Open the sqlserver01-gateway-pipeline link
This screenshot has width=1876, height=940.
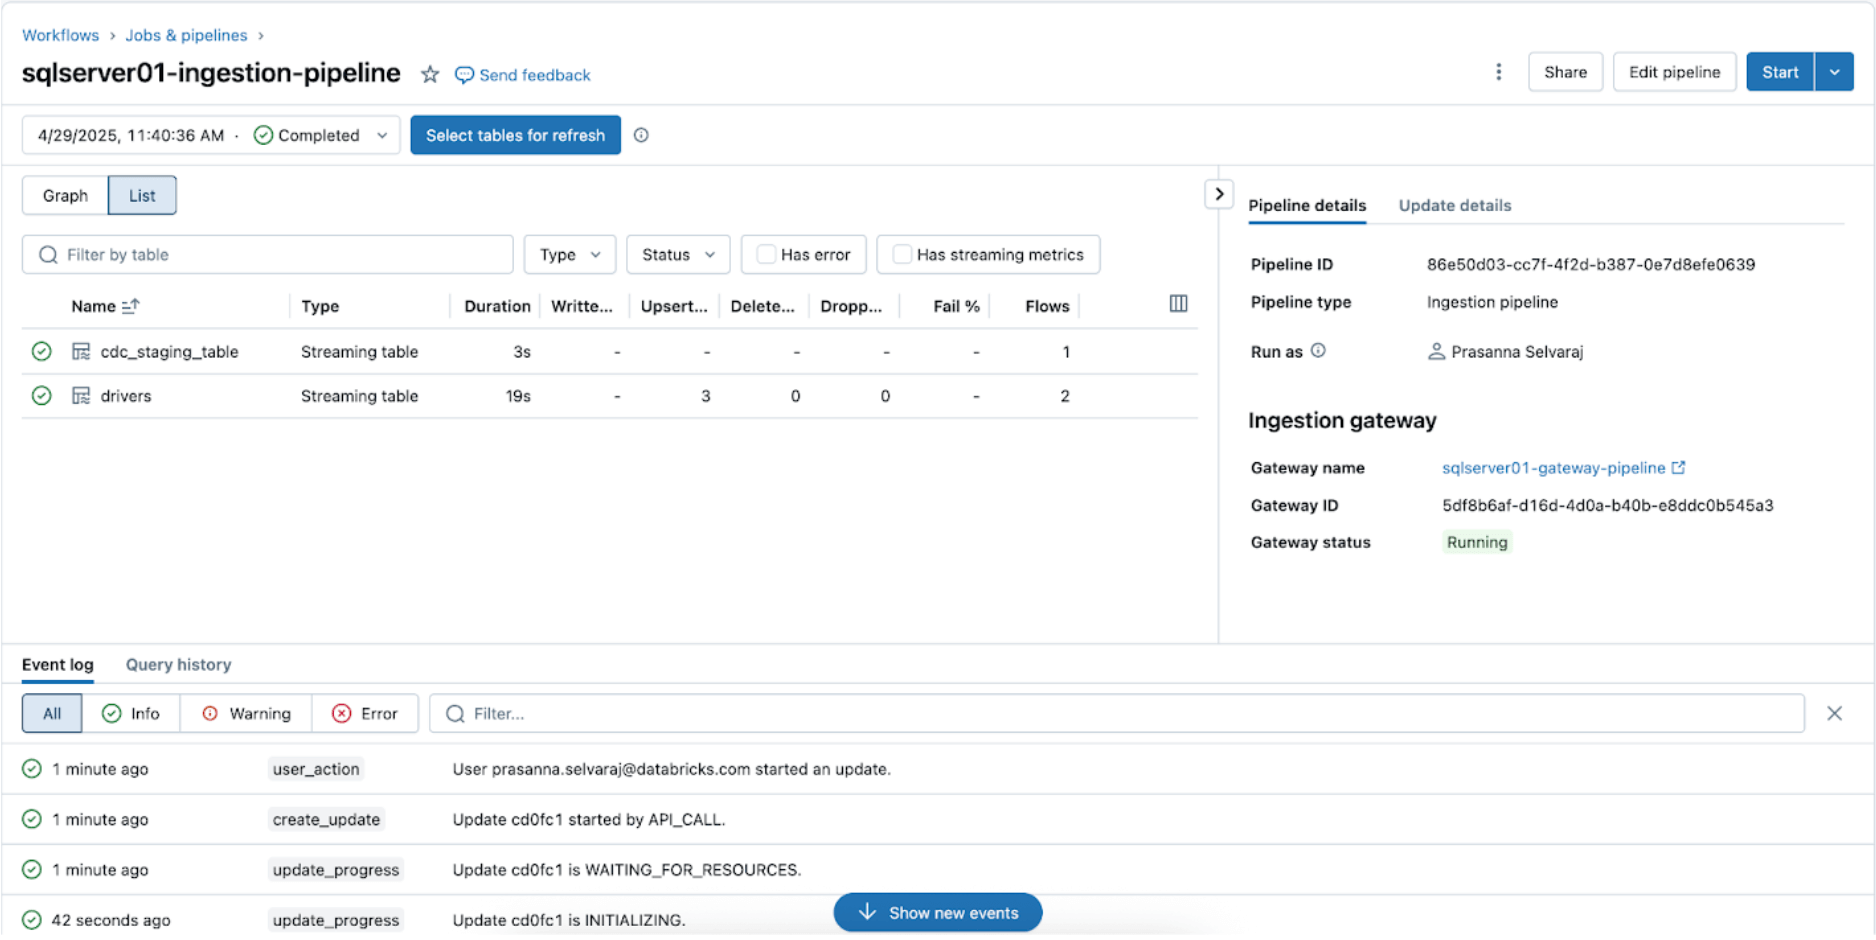pyautogui.click(x=1553, y=468)
